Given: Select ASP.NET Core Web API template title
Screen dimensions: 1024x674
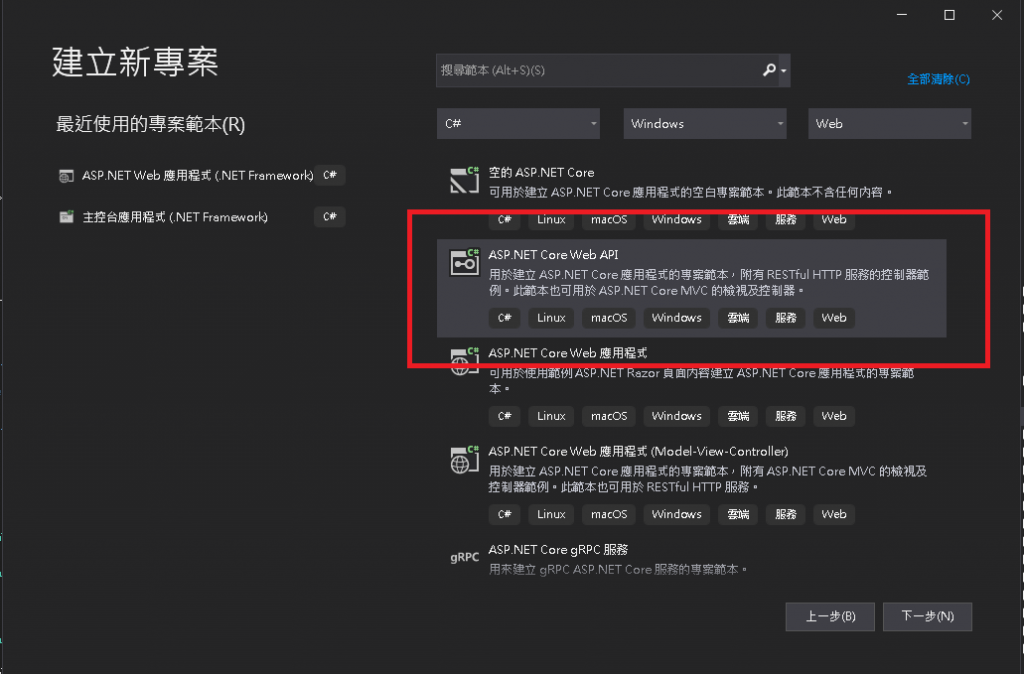Looking at the screenshot, I should (x=553, y=255).
